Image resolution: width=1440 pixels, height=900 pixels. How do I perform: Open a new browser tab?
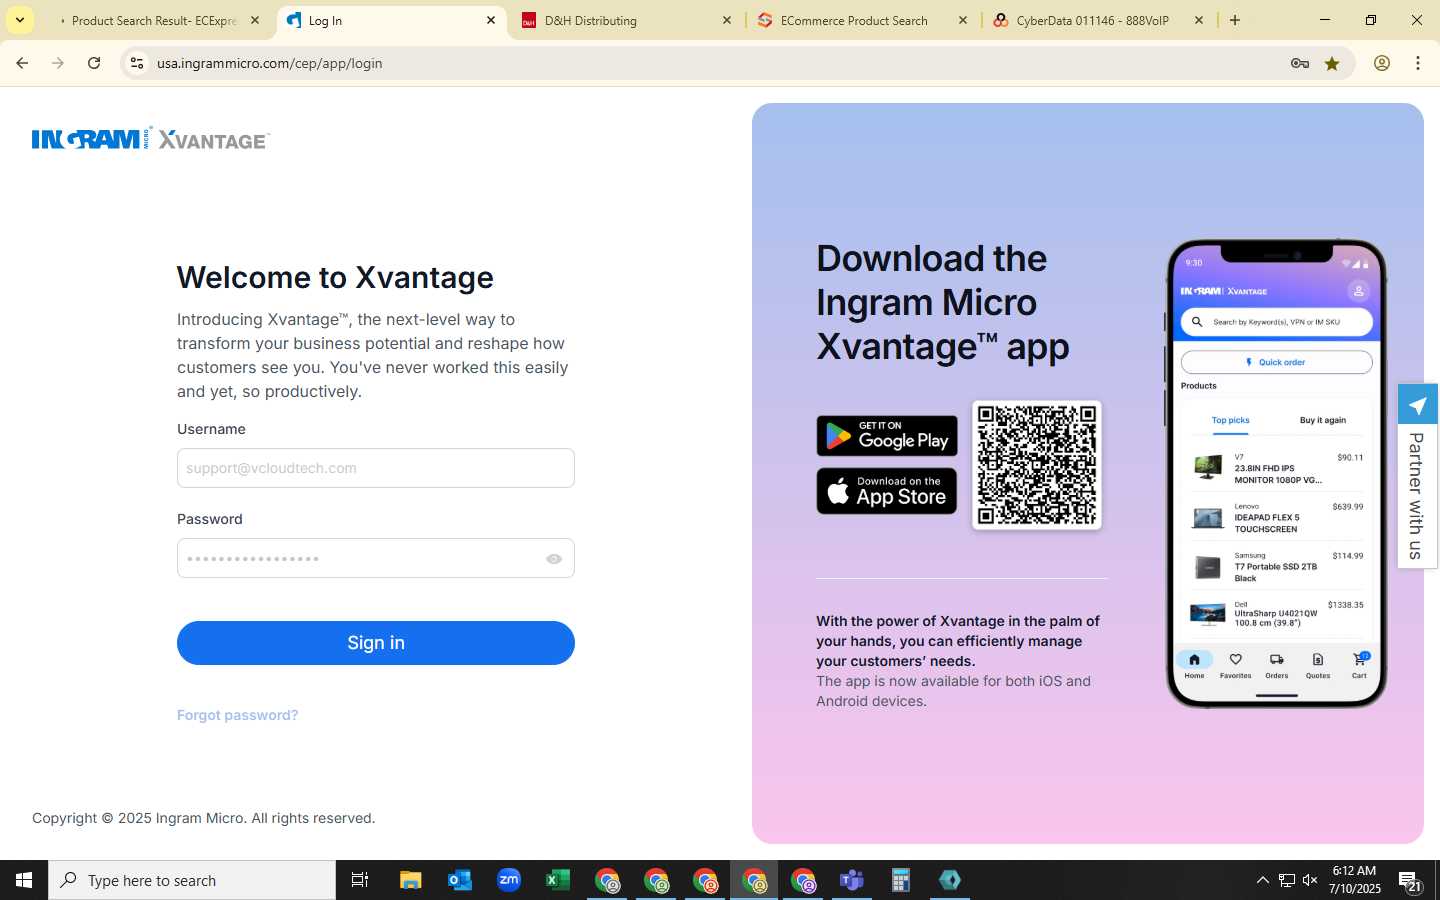[1235, 20]
